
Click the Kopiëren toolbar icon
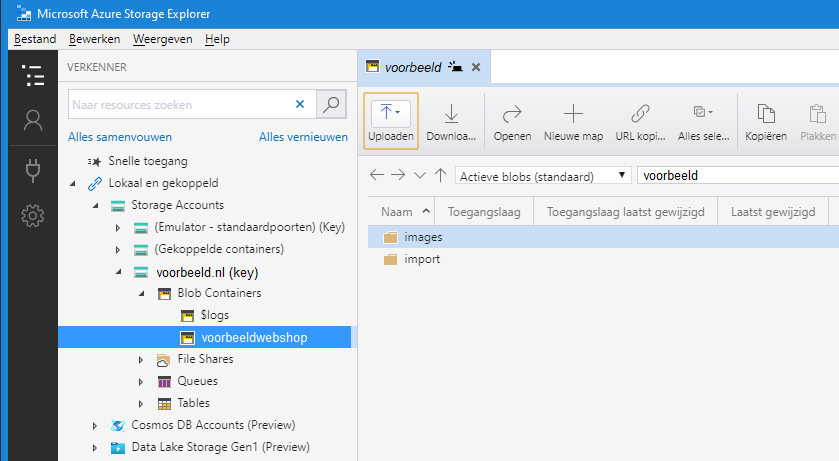(766, 114)
